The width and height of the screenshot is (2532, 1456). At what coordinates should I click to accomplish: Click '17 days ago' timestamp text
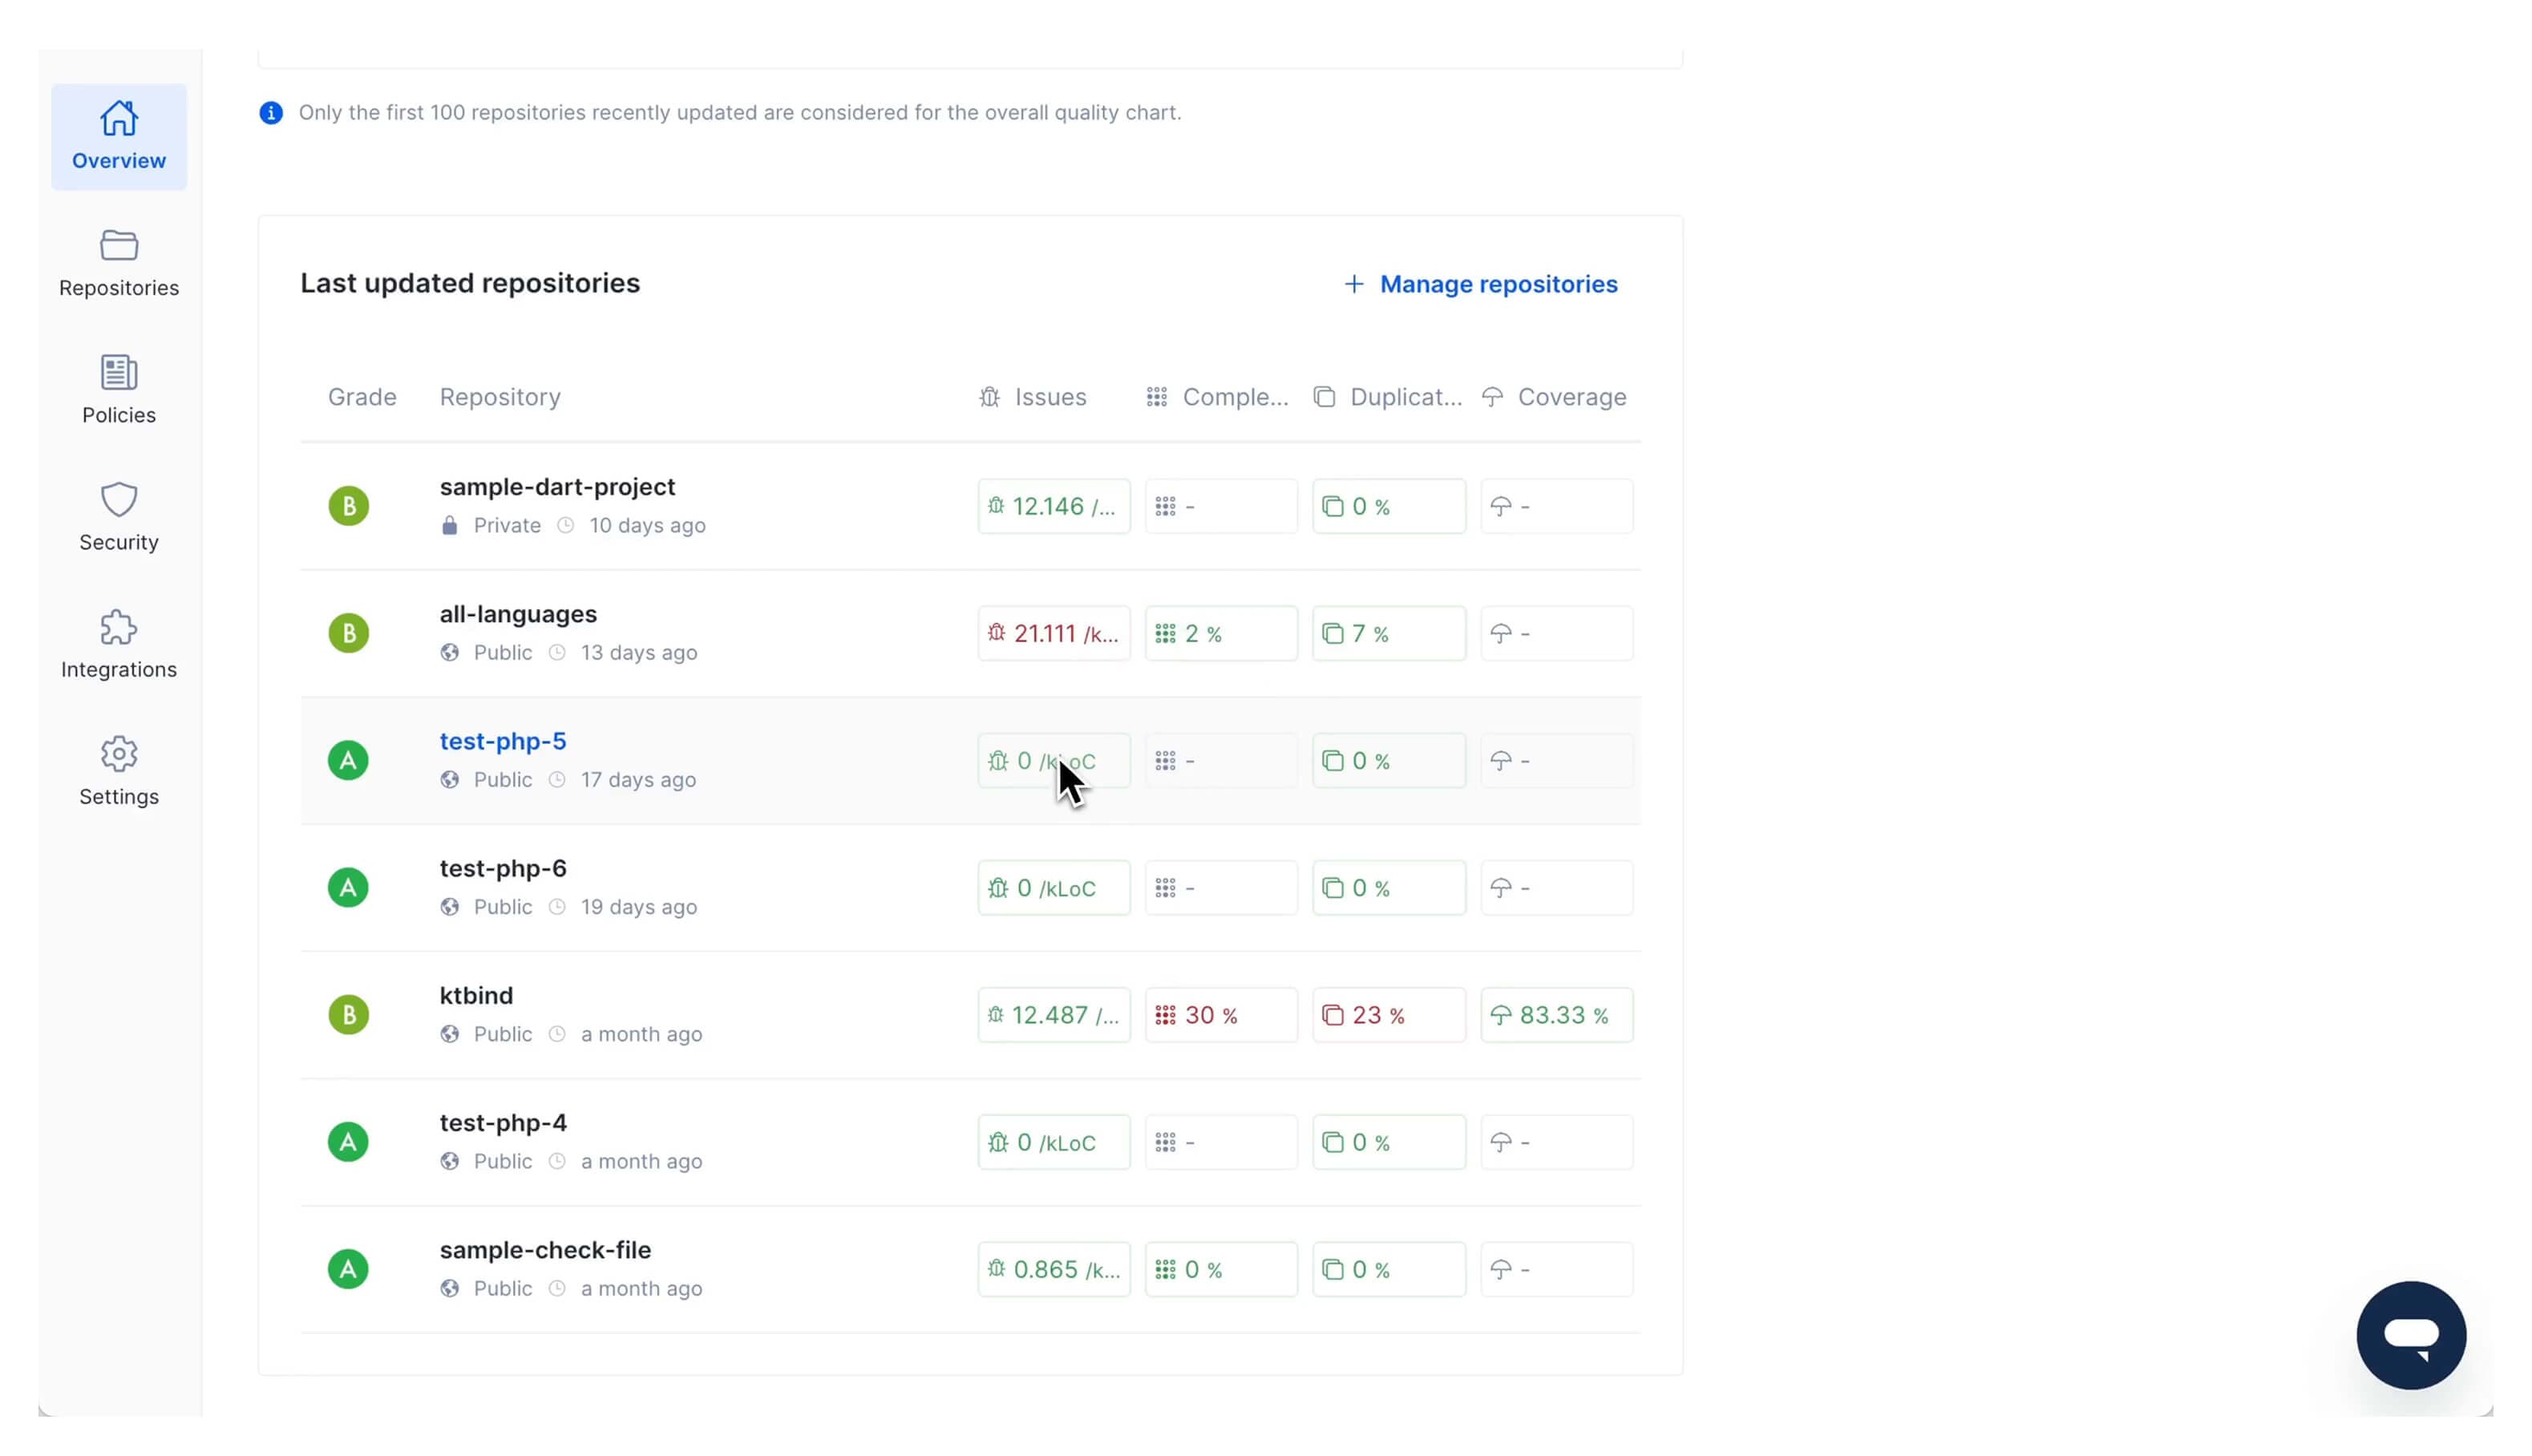(x=638, y=779)
